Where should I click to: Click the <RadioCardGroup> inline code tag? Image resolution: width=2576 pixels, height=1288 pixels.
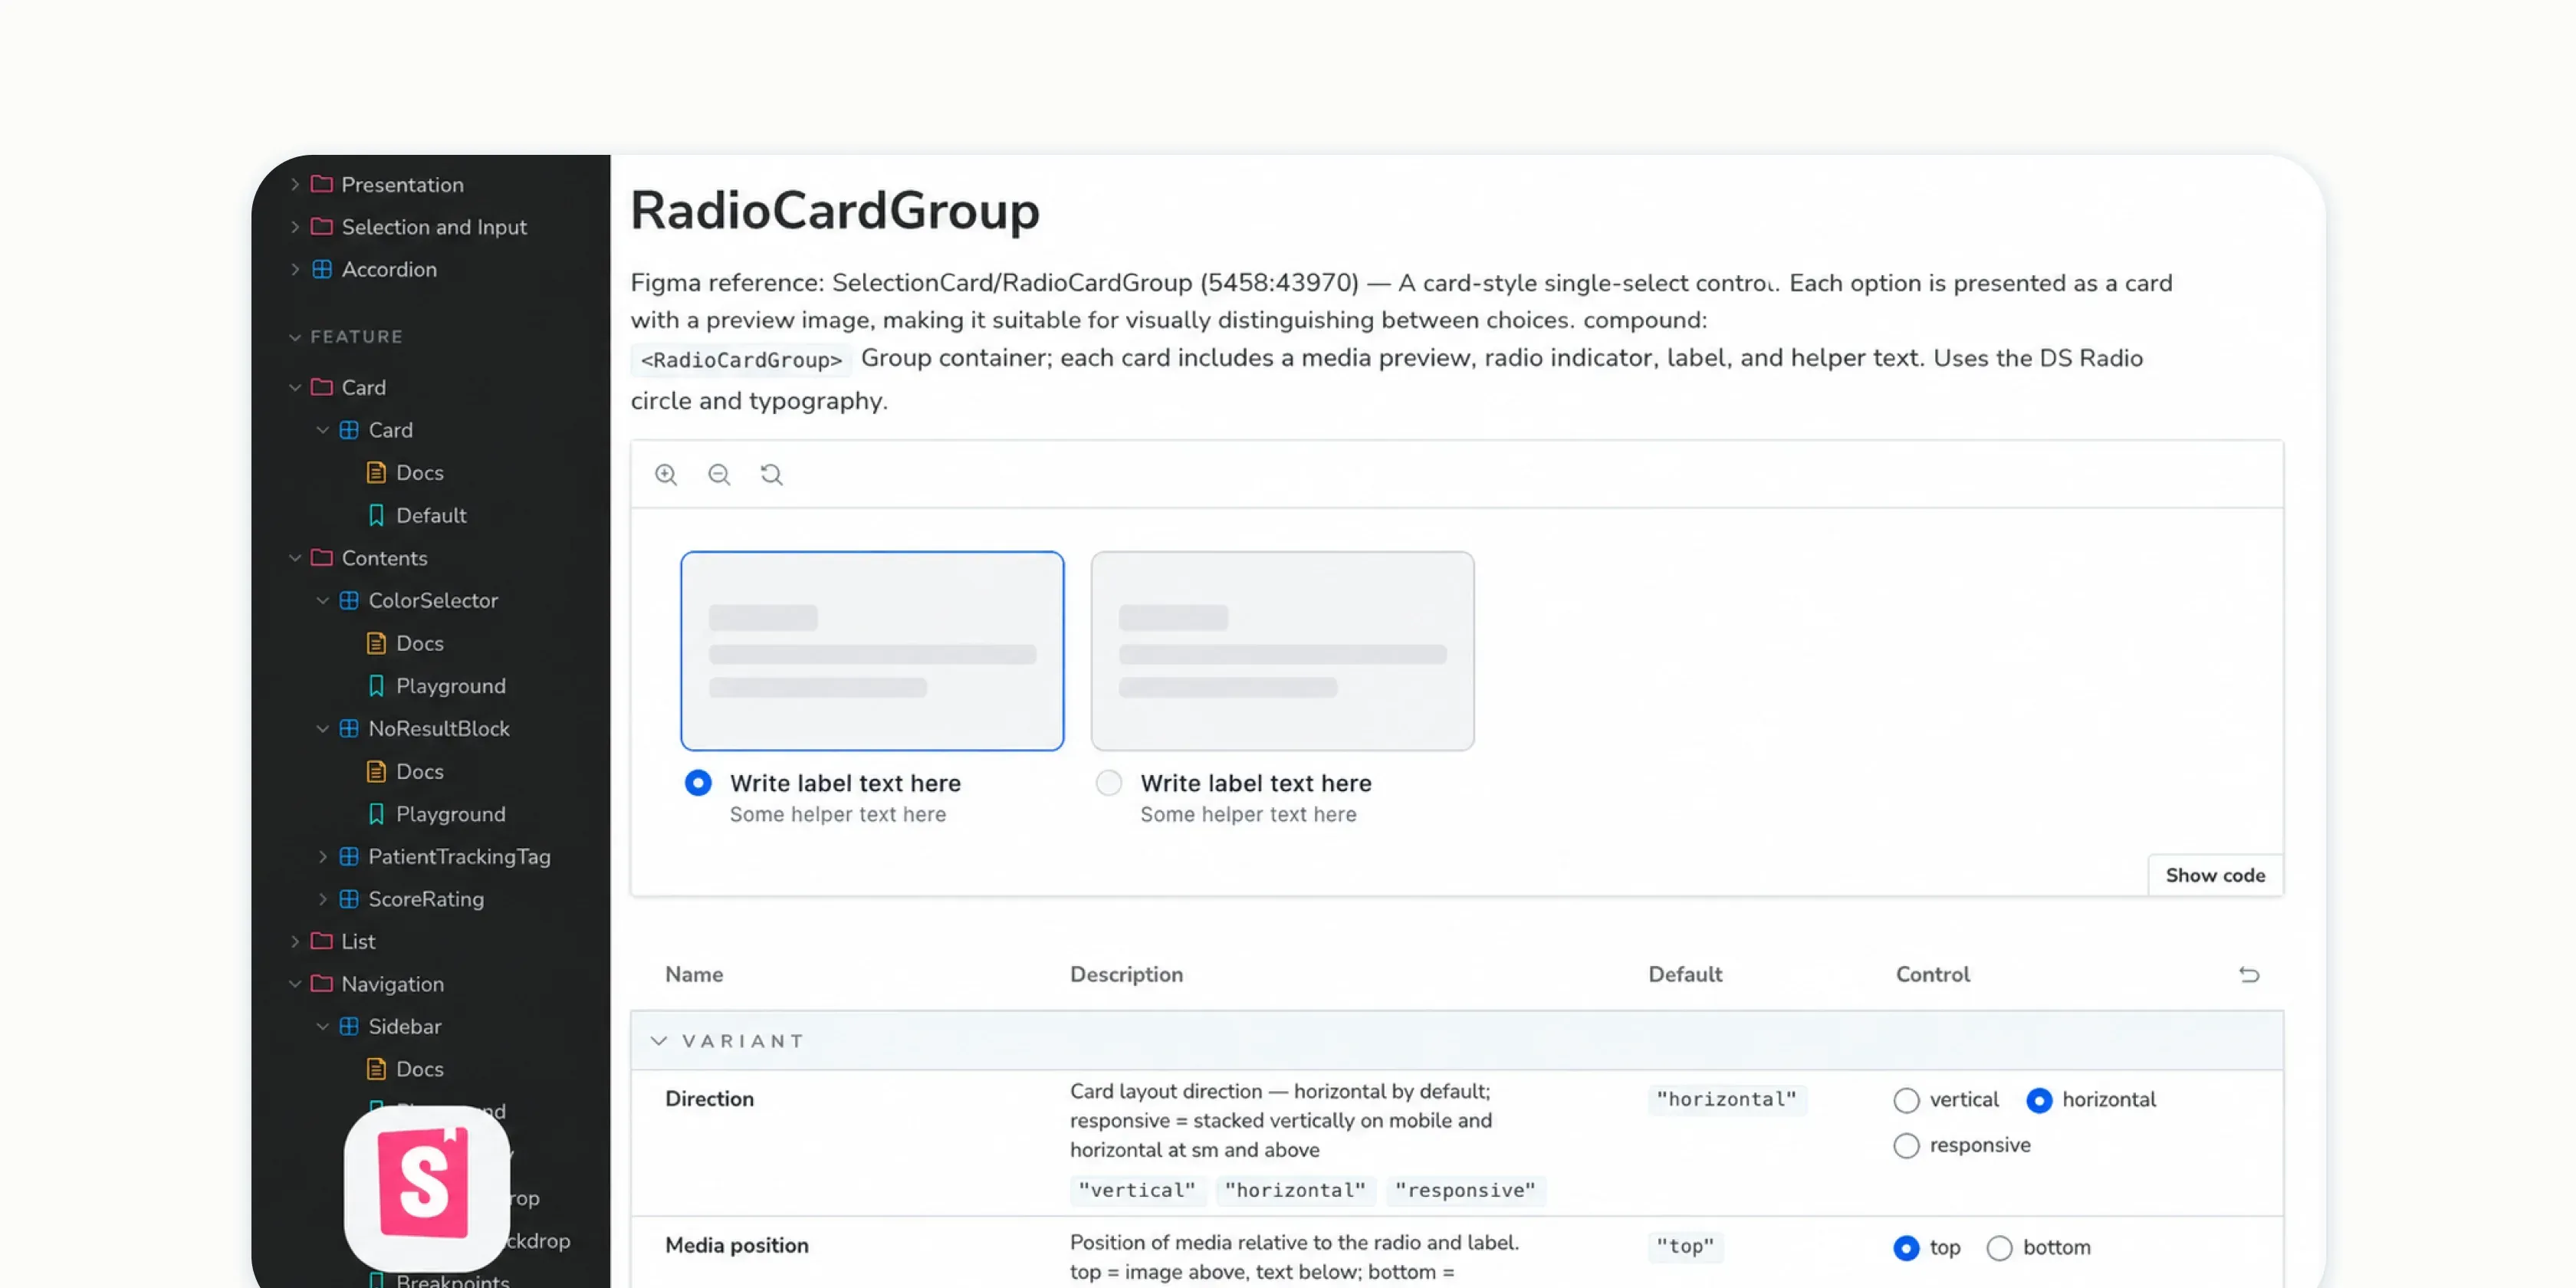741,360
